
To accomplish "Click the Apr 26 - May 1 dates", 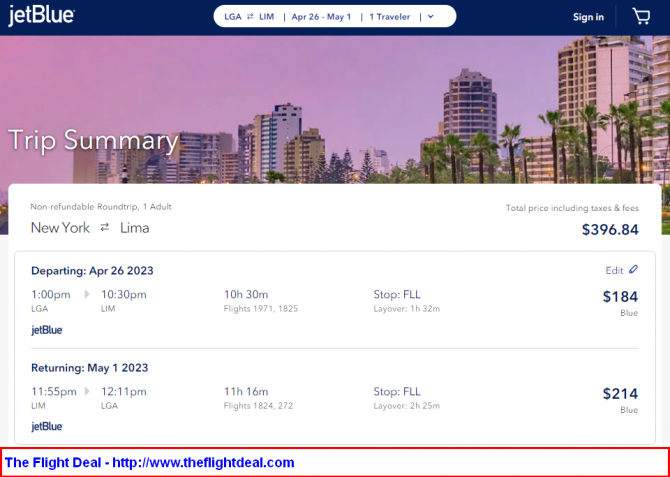I will pos(321,17).
